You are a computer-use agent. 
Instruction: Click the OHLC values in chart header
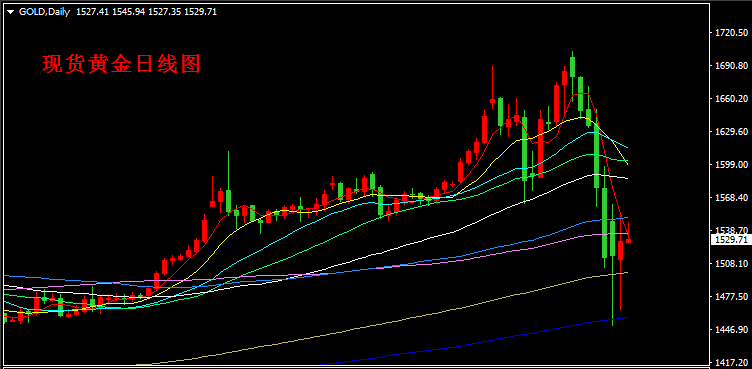coord(146,12)
